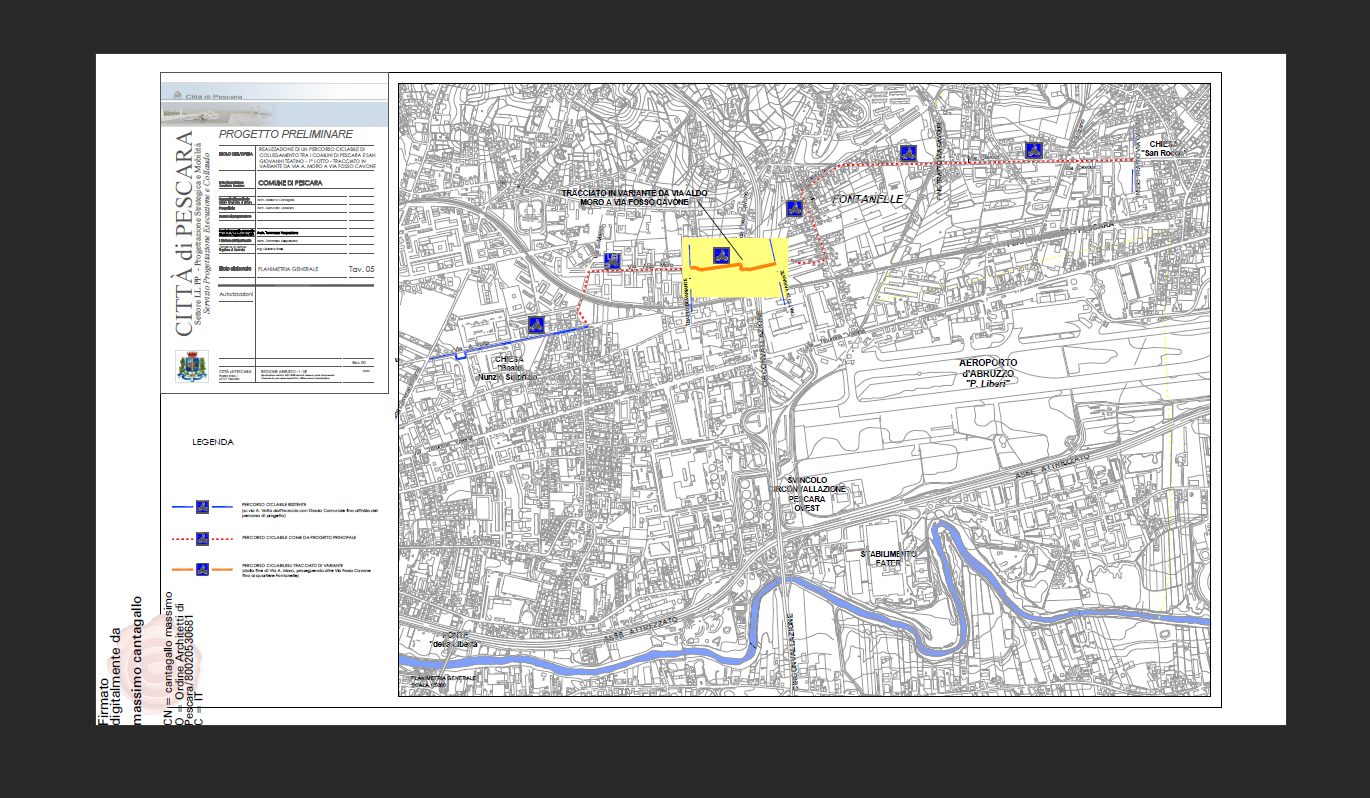This screenshot has width=1370, height=798.
Task: Click the cycle icon nearest the San Rocco church label
Action: 1034,150
